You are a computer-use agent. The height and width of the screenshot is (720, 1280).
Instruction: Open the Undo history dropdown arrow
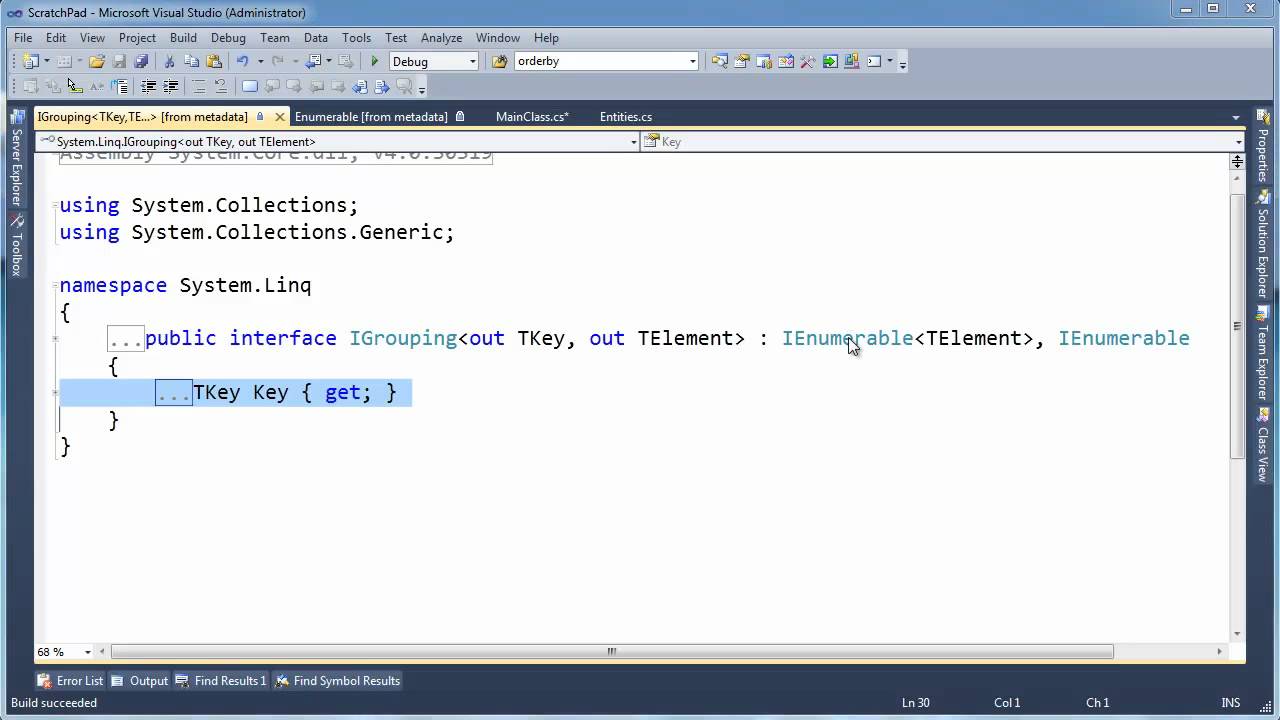point(260,61)
